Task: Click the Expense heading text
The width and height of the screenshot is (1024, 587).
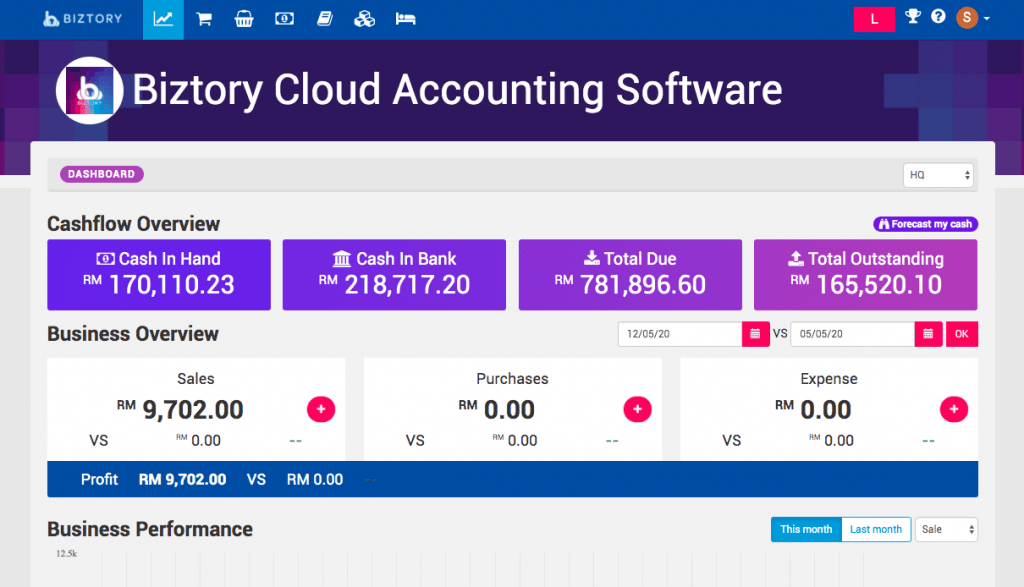Action: pyautogui.click(x=829, y=379)
